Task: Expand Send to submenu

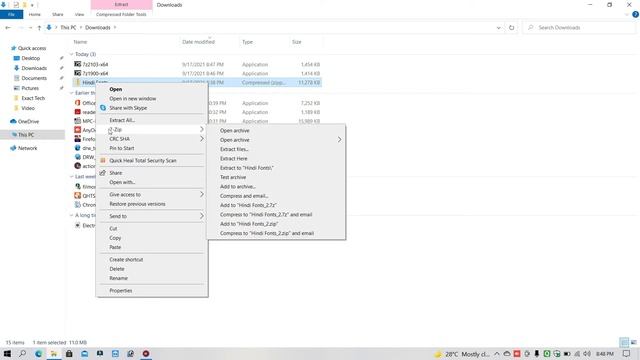Action: [x=202, y=216]
